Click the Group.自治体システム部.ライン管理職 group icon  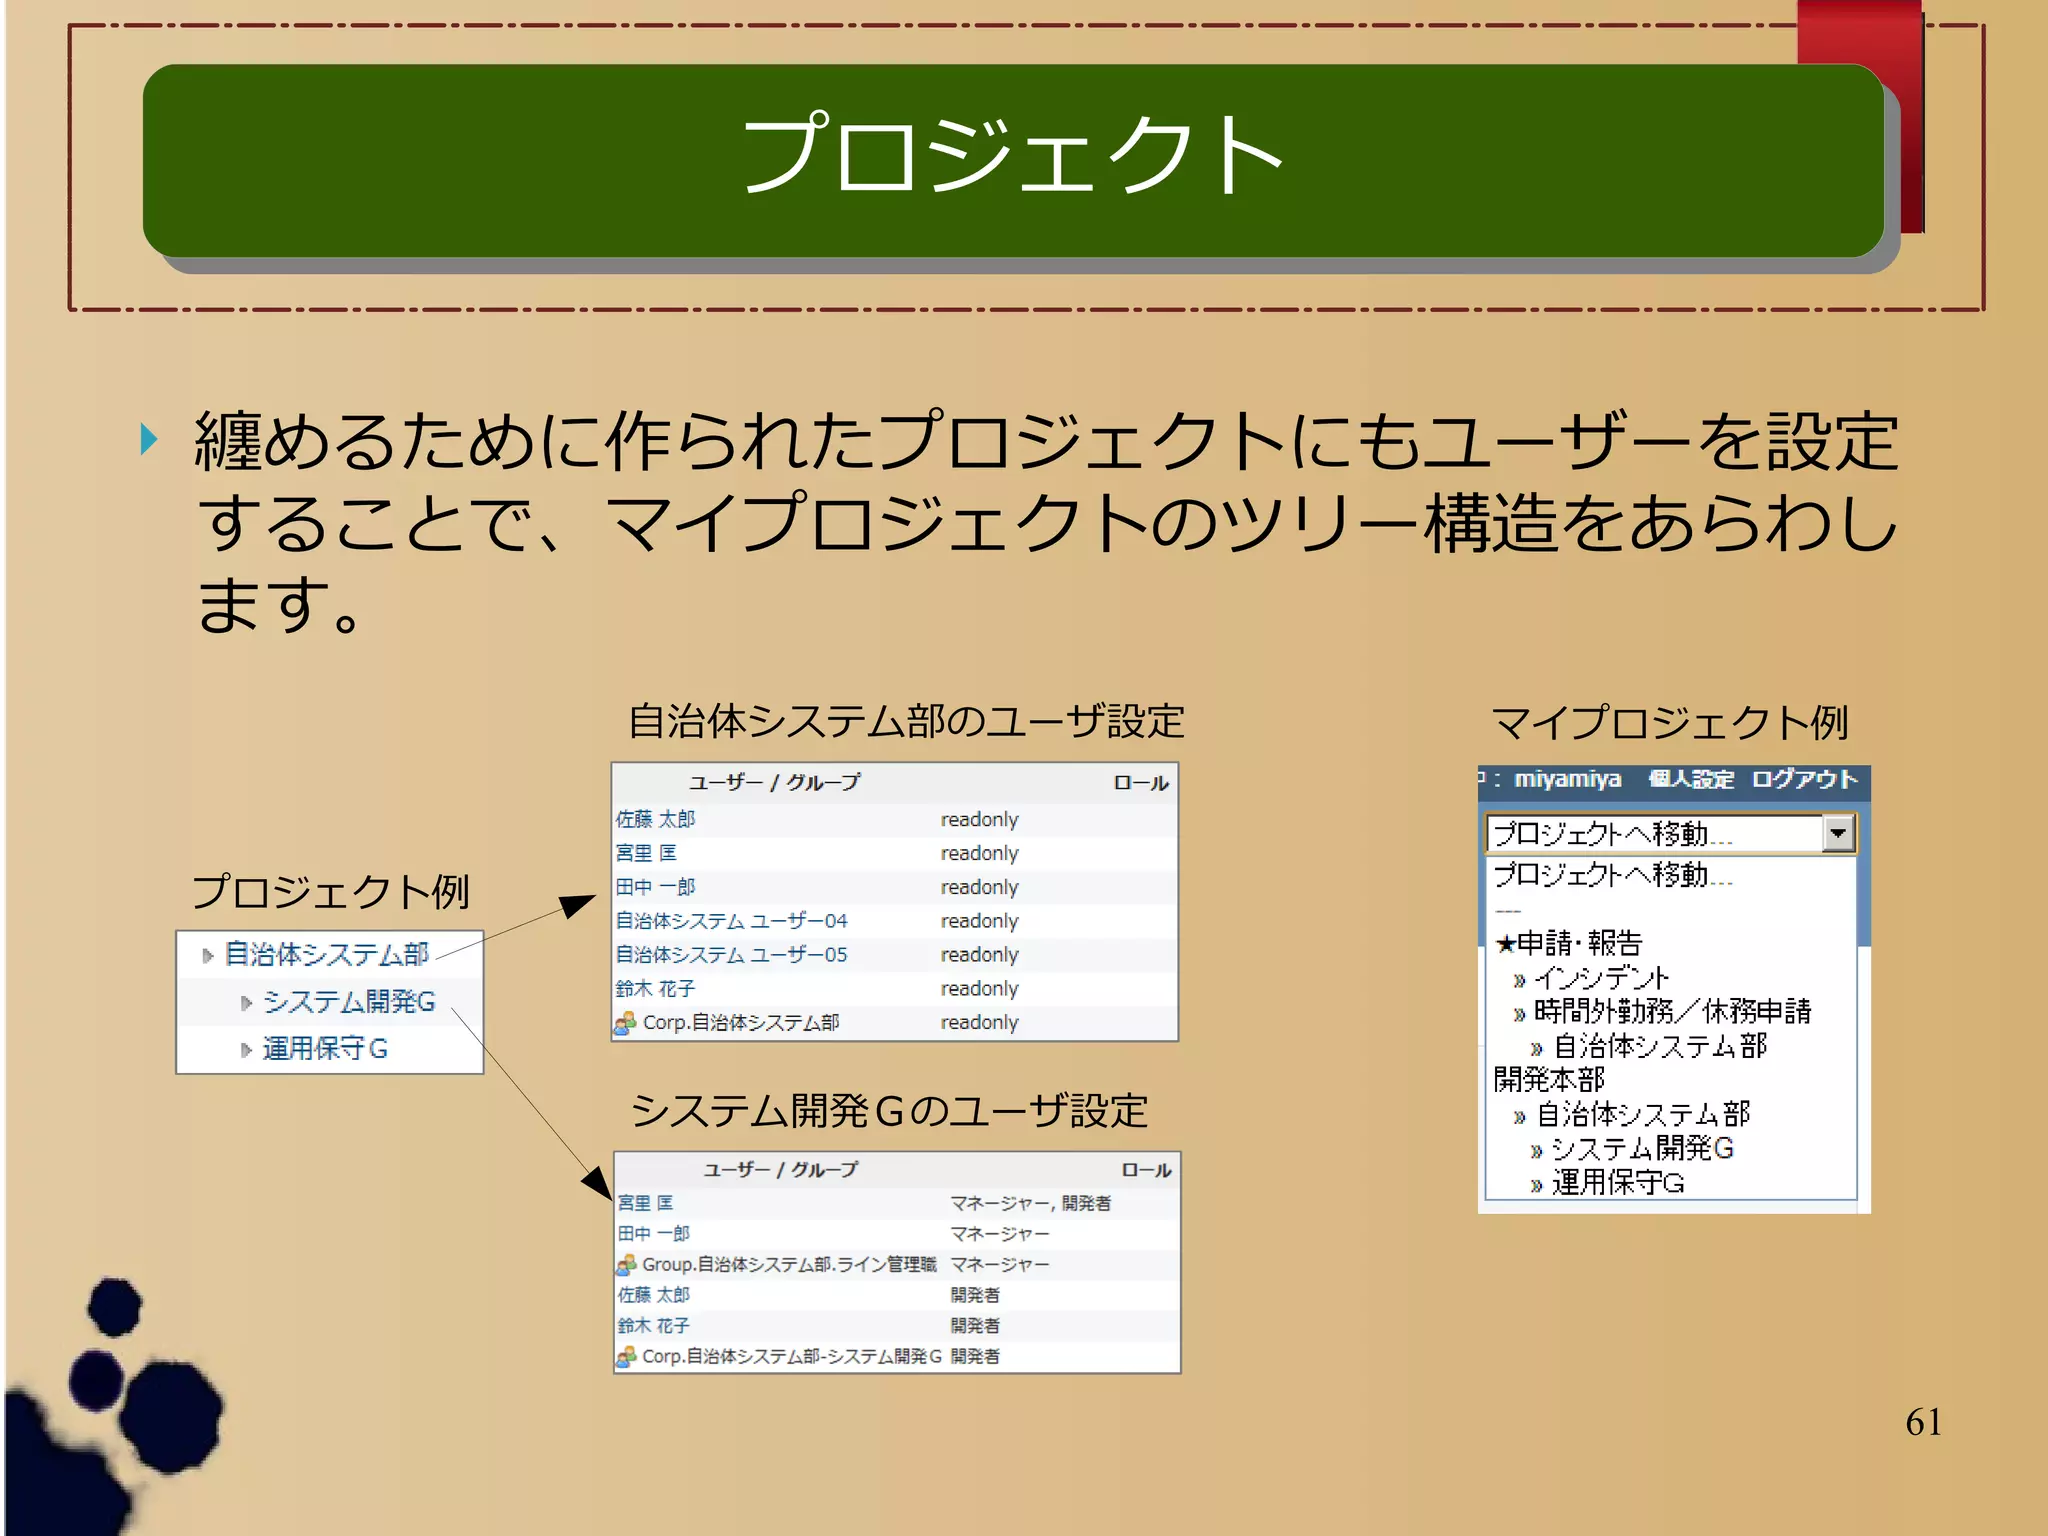626,1265
